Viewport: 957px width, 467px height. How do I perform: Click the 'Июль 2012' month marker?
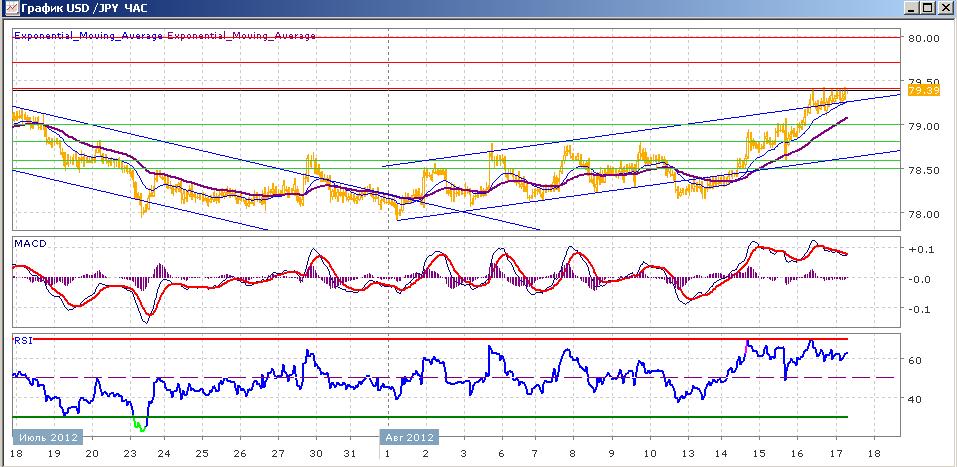click(48, 437)
